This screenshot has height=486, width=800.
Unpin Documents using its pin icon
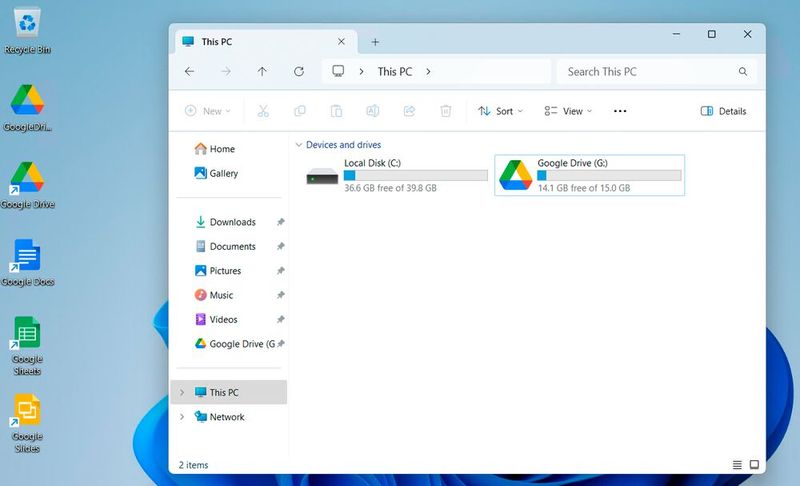coord(280,246)
